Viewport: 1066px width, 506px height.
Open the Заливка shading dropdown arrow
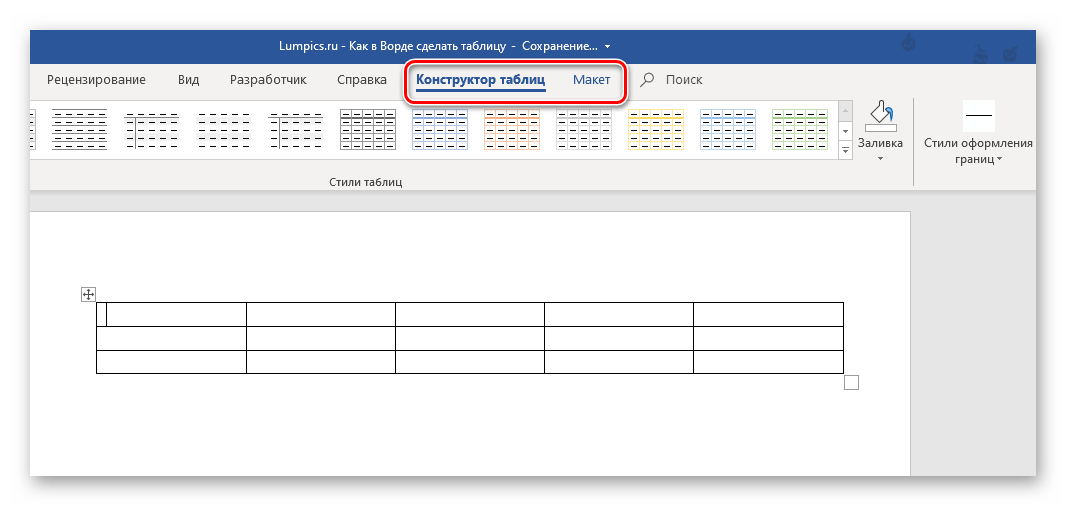[x=880, y=159]
